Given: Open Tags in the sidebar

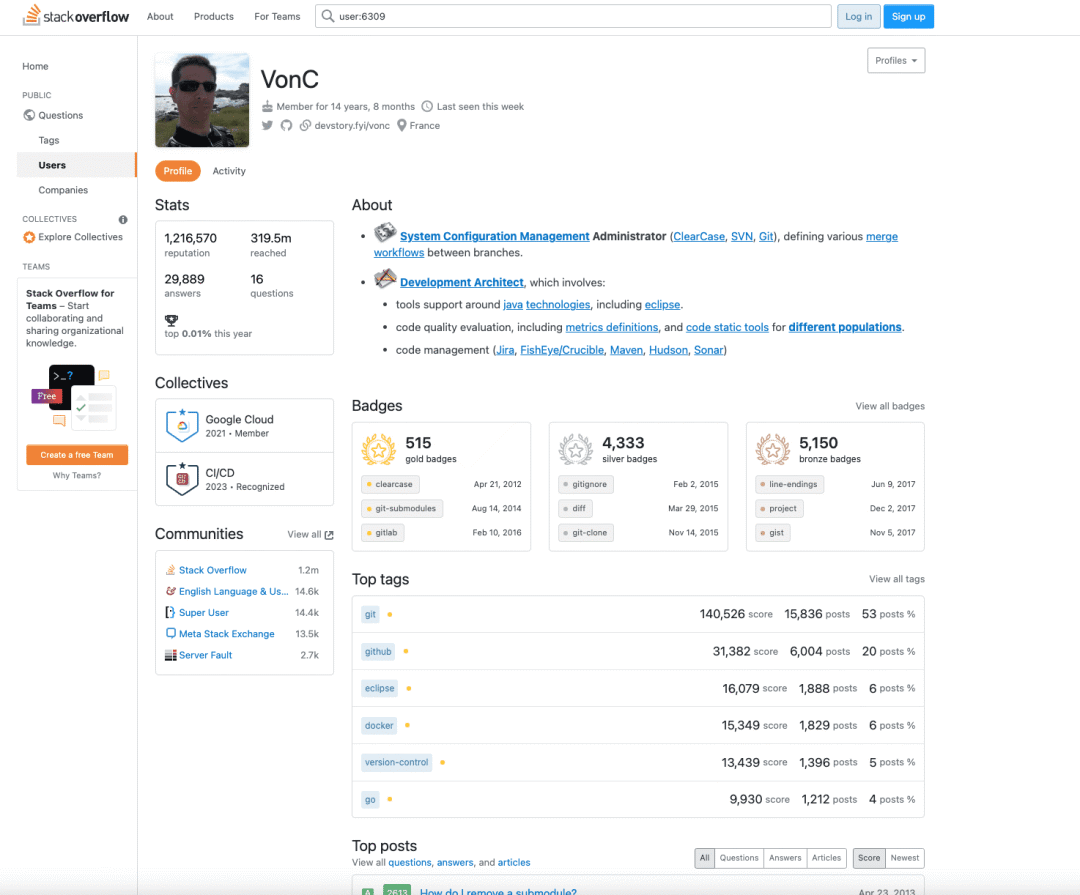Looking at the screenshot, I should point(49,140).
